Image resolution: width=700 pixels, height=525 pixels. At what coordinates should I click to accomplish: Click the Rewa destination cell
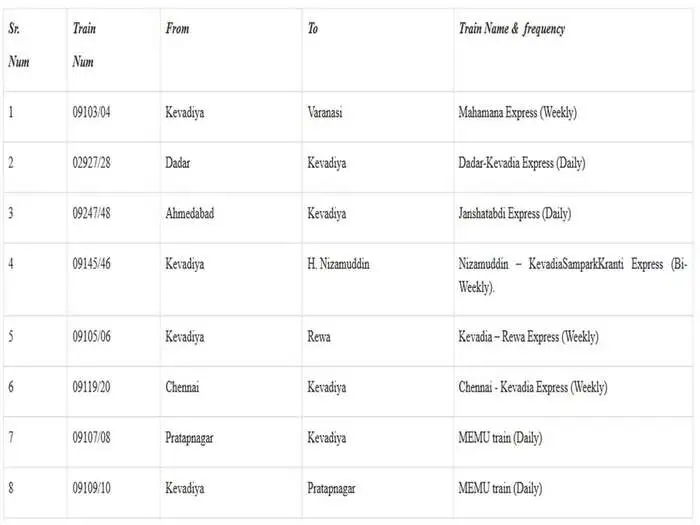click(x=319, y=337)
